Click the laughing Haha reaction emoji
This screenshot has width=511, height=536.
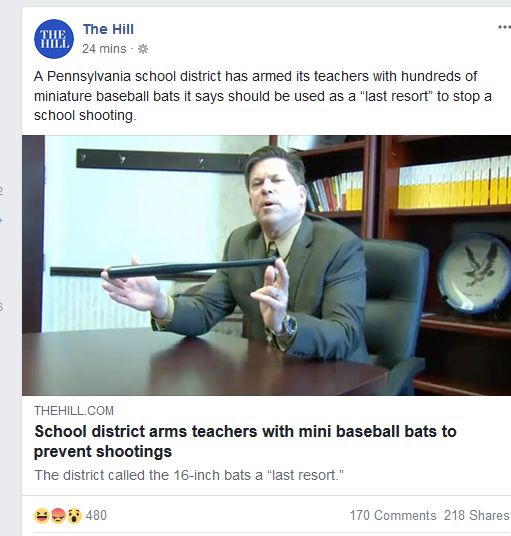point(42,515)
